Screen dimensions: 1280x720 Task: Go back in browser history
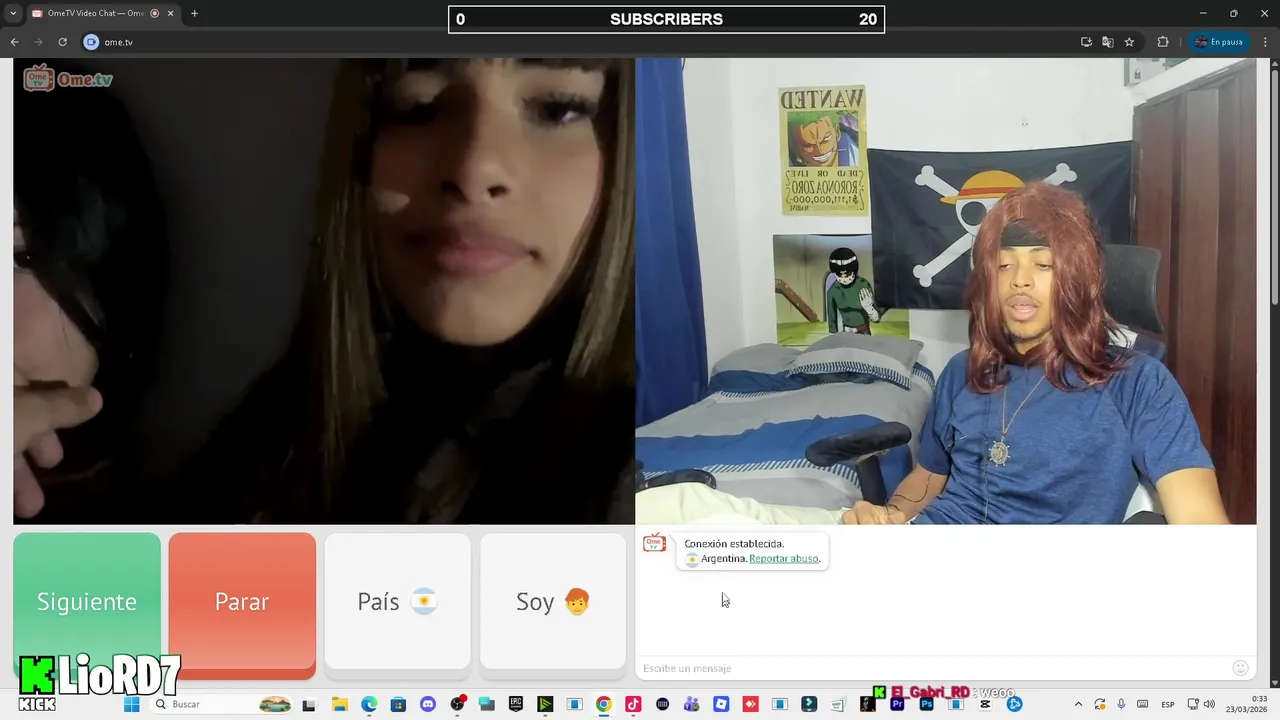tap(14, 42)
